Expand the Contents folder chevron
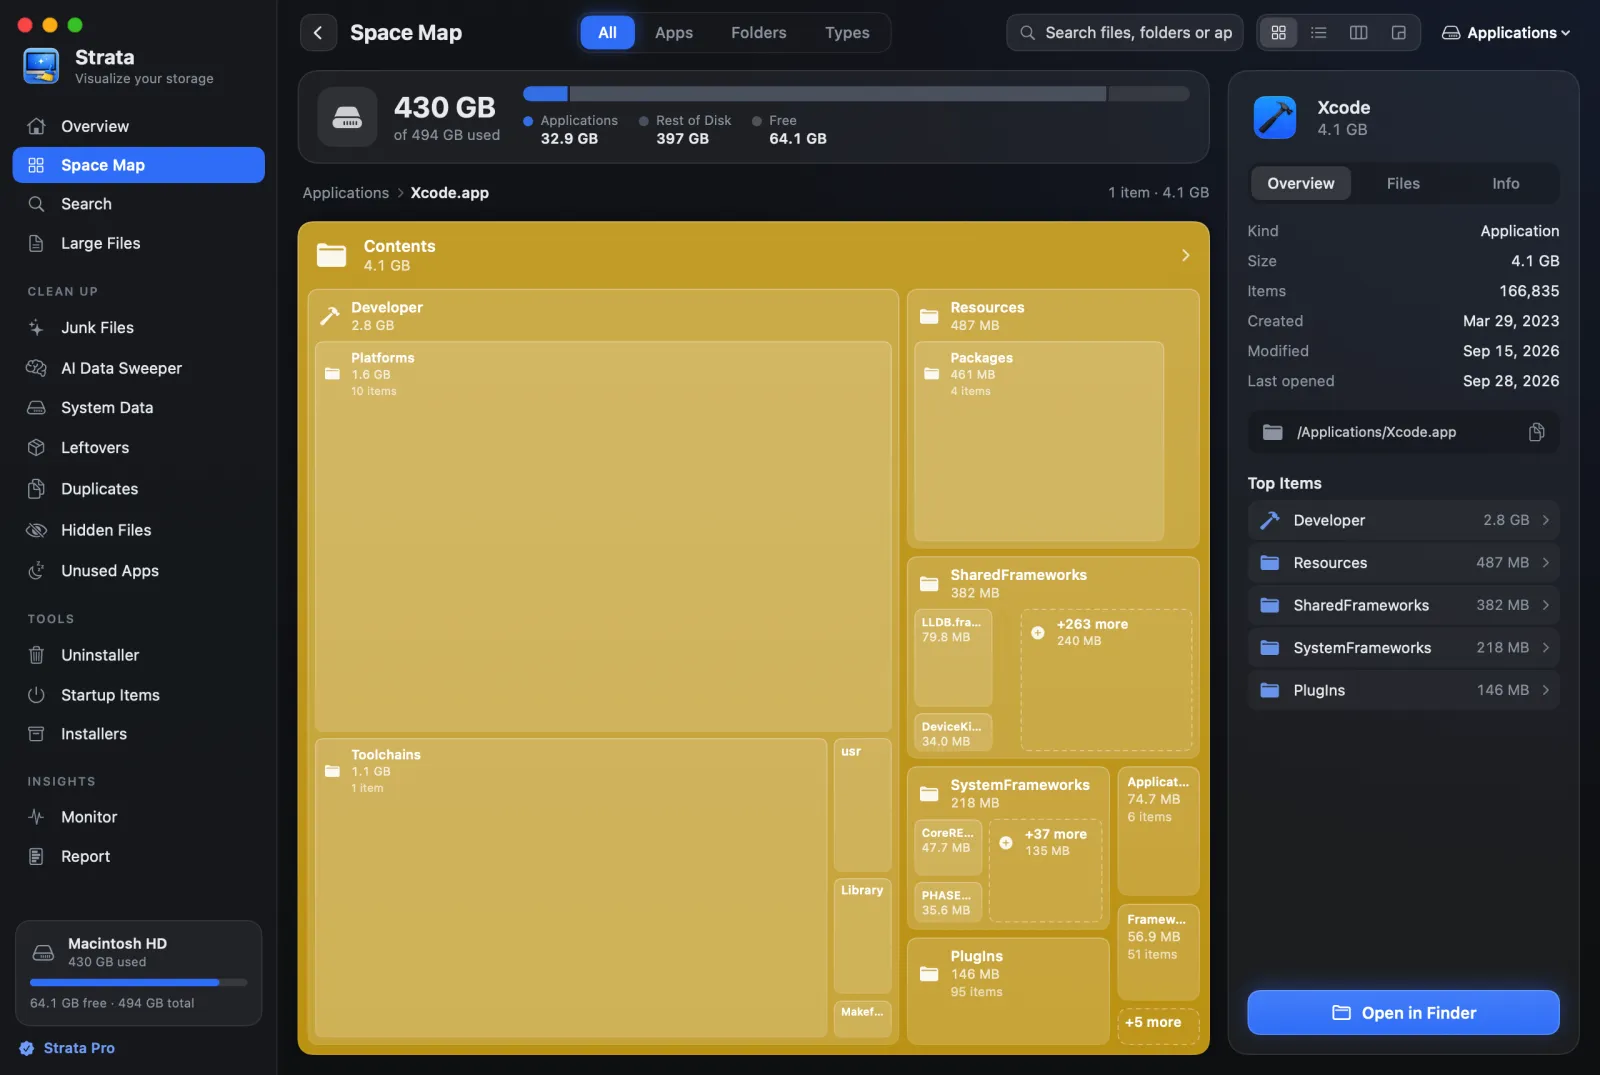The width and height of the screenshot is (1600, 1075). 1186,255
